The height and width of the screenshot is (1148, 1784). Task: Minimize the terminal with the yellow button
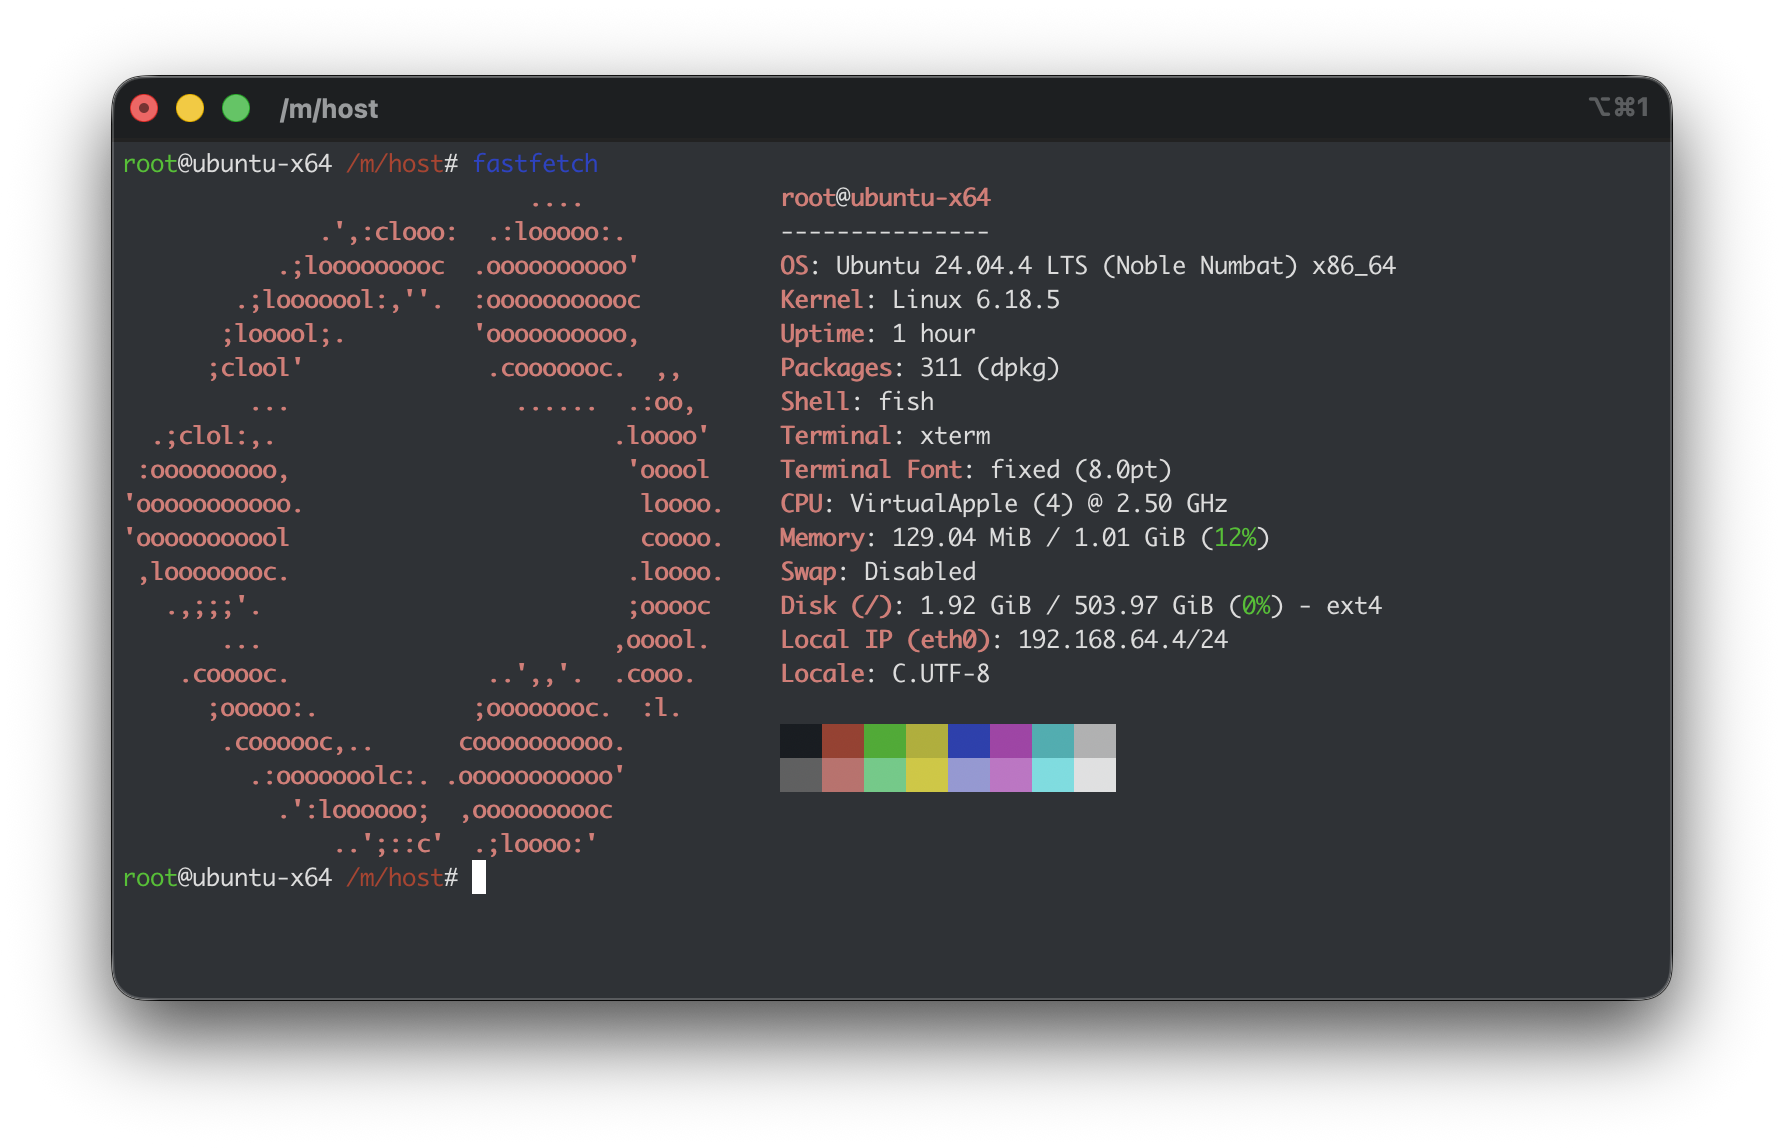190,108
